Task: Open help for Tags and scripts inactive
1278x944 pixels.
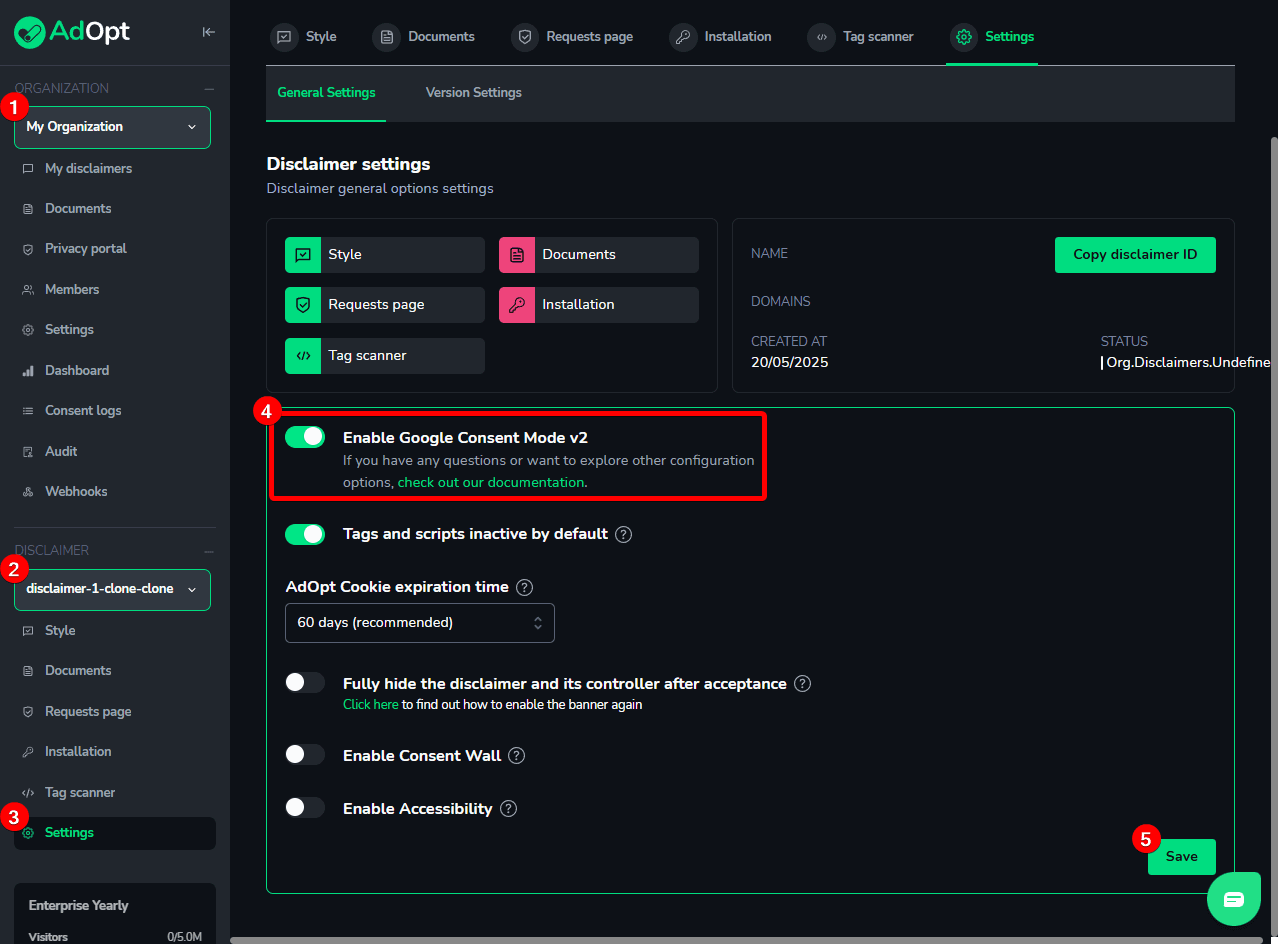Action: [624, 534]
